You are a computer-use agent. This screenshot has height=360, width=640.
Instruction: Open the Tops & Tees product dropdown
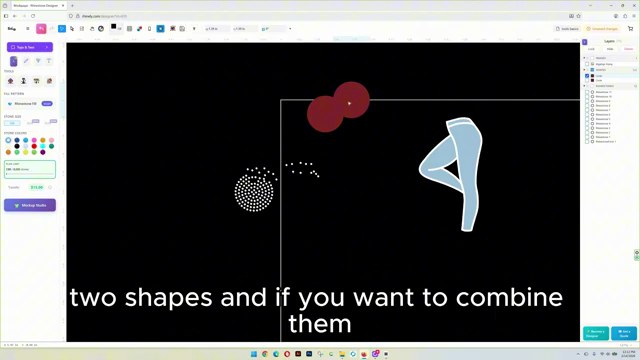tap(30, 47)
